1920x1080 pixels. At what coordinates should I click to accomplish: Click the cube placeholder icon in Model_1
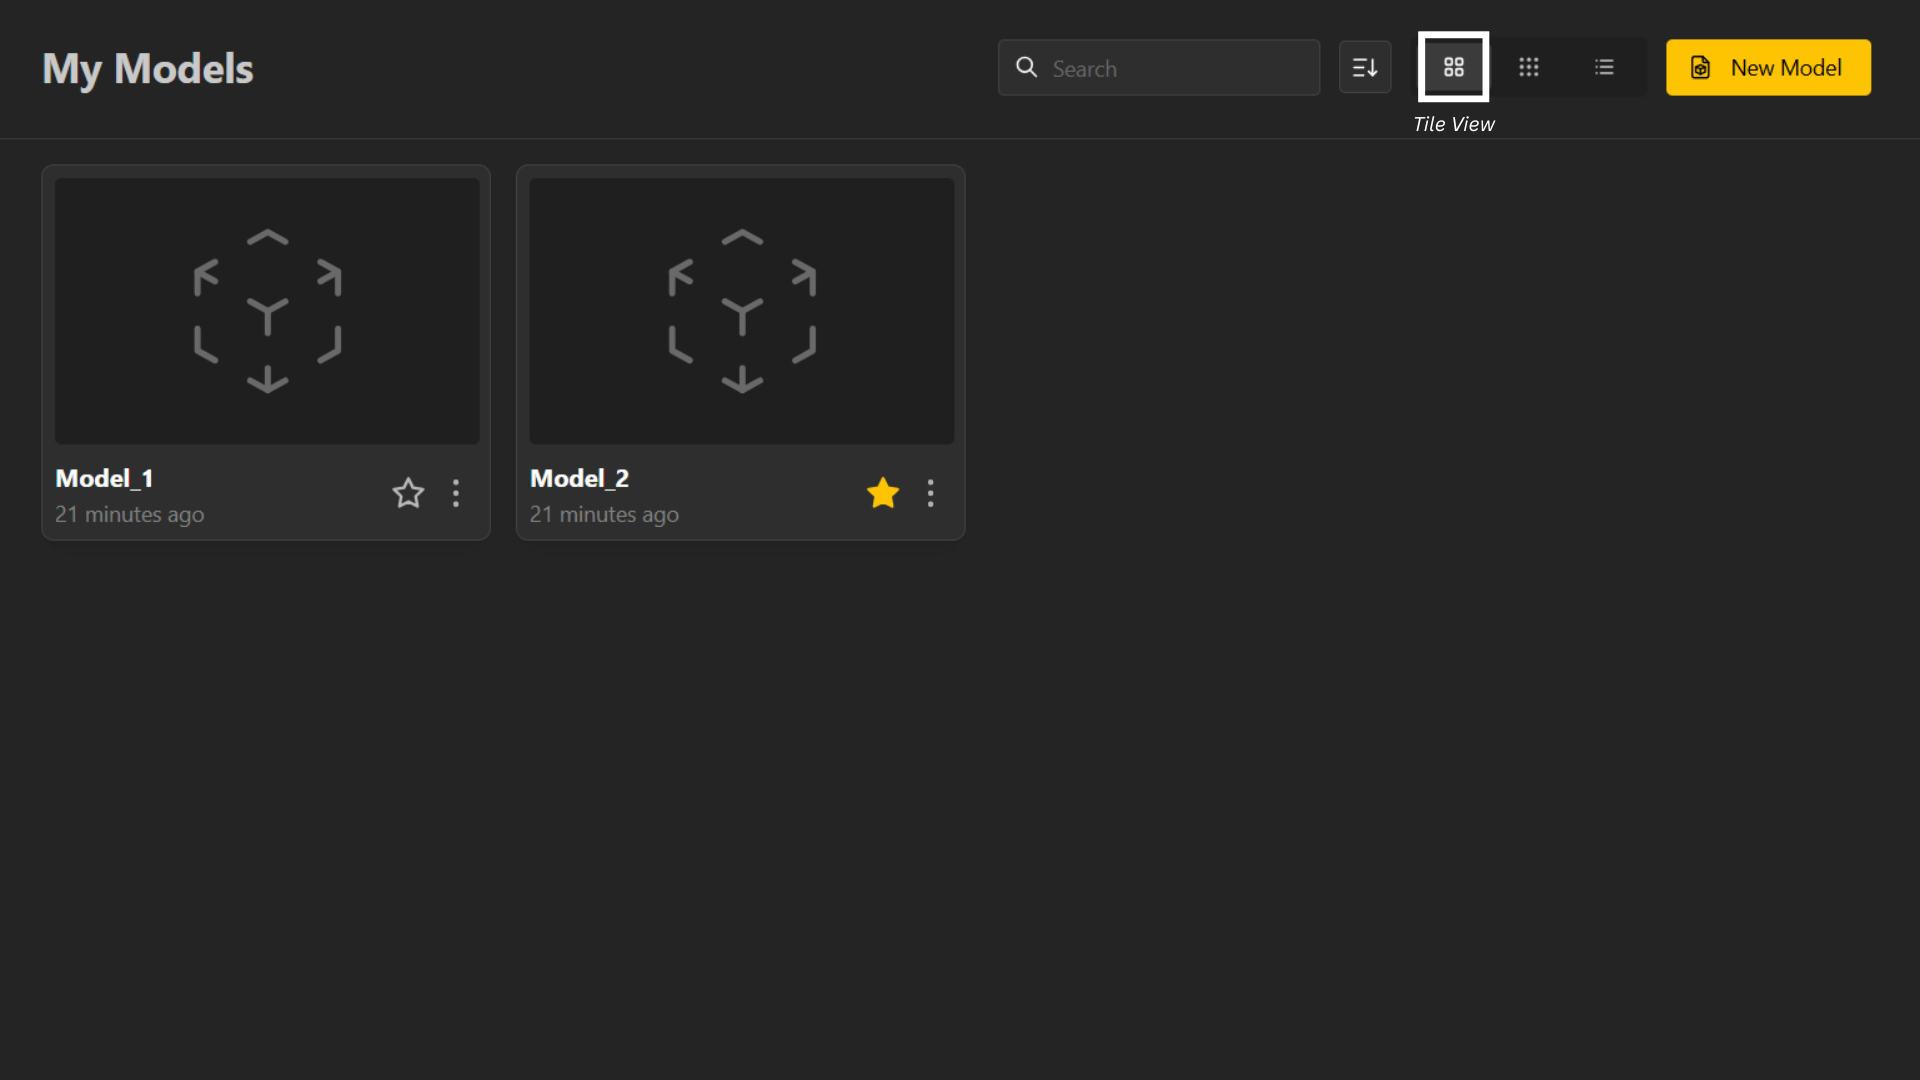coord(267,311)
